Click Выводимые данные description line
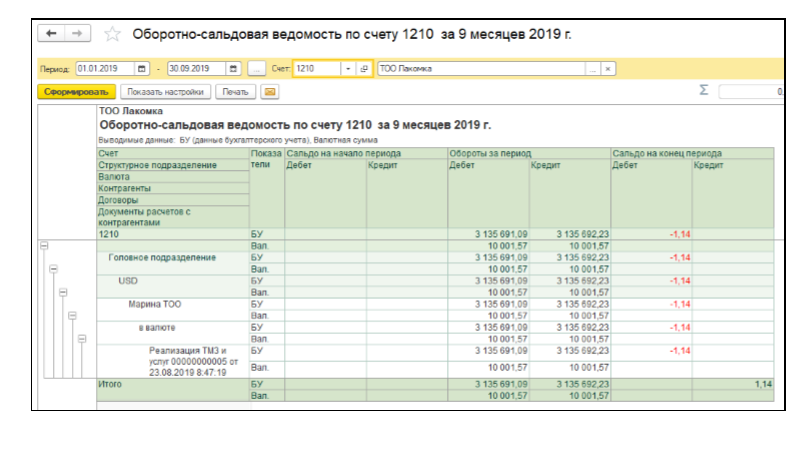Image resolution: width=810 pixels, height=451 pixels. [238, 140]
